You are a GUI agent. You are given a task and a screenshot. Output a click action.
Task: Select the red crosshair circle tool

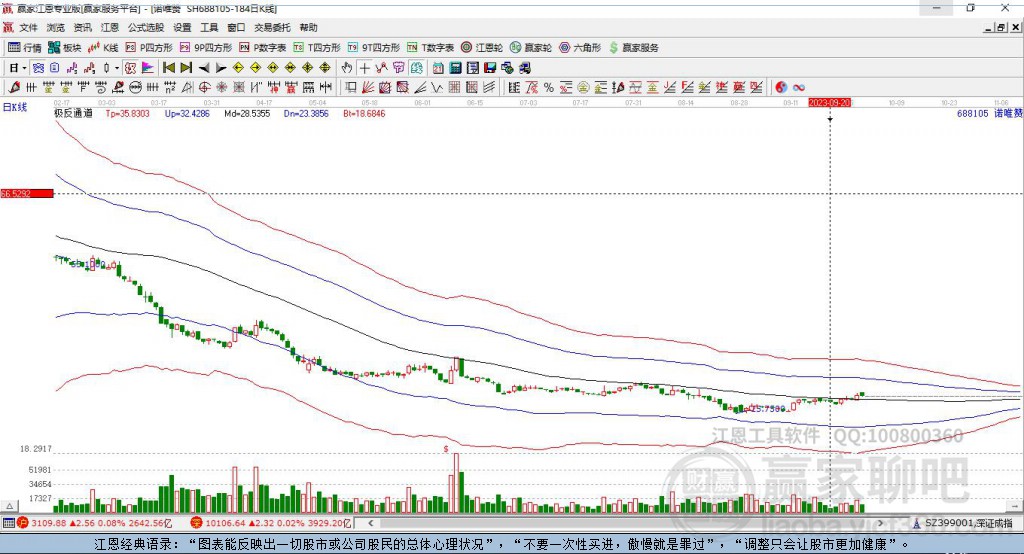pos(204,88)
